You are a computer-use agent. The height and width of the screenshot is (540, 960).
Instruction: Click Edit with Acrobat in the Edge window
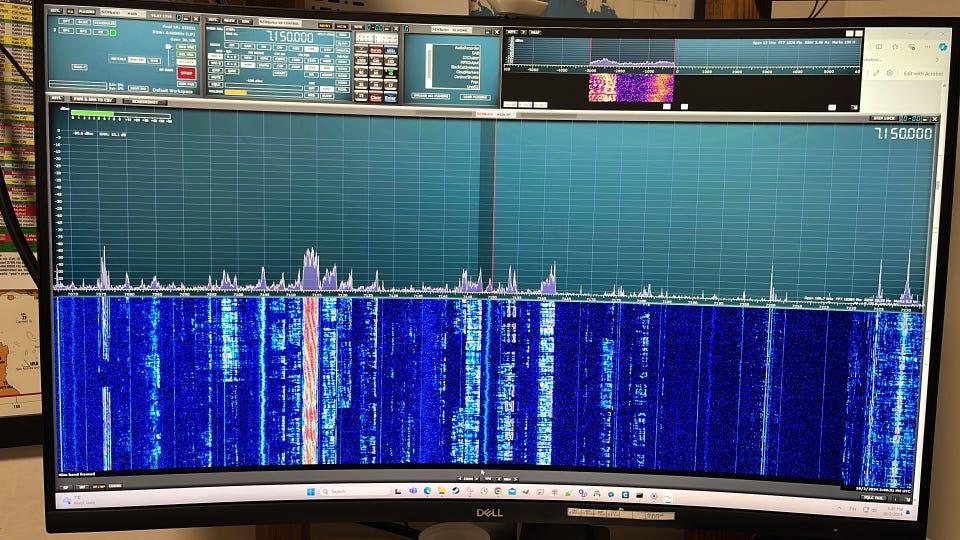tap(924, 73)
